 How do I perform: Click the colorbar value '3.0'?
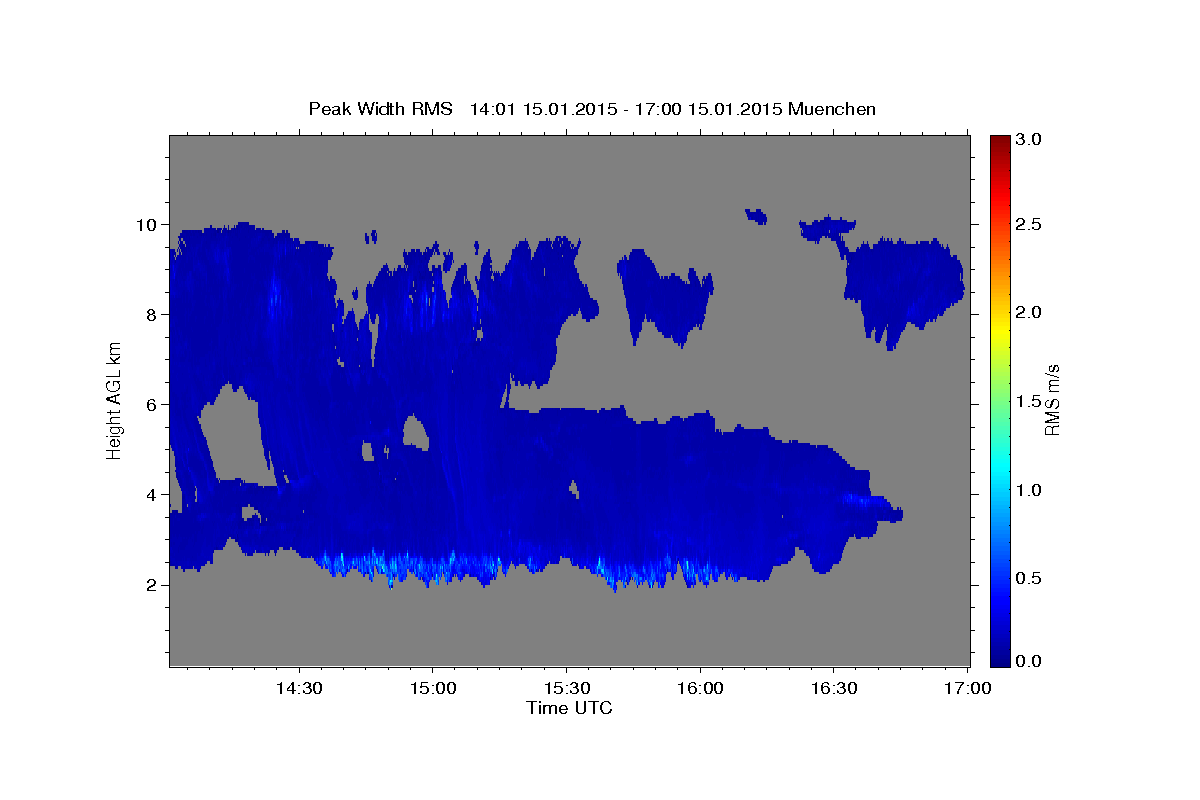coord(1029,139)
